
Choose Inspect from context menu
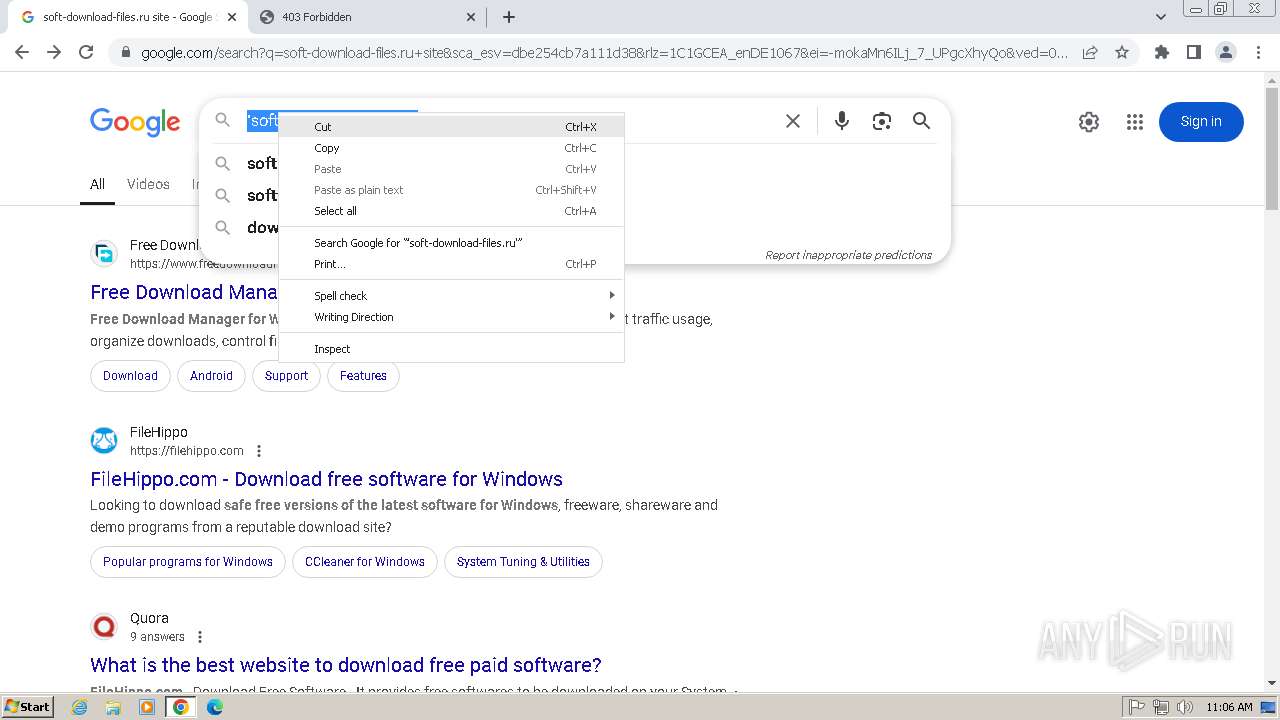tap(451, 349)
